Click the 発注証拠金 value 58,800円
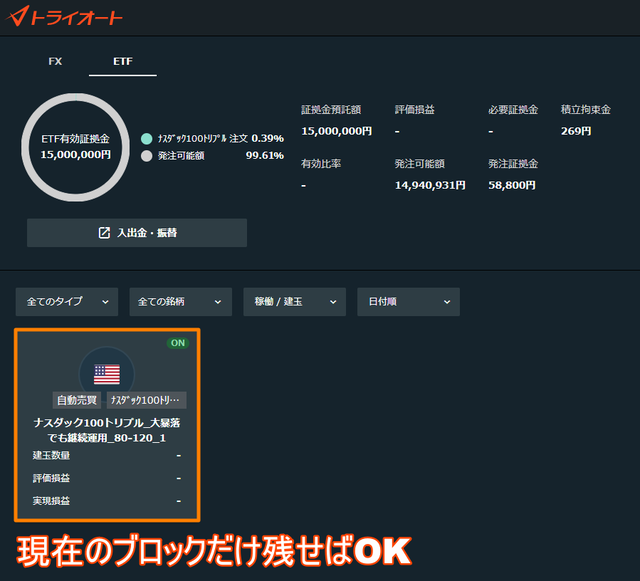This screenshot has height=581, width=640. click(512, 185)
